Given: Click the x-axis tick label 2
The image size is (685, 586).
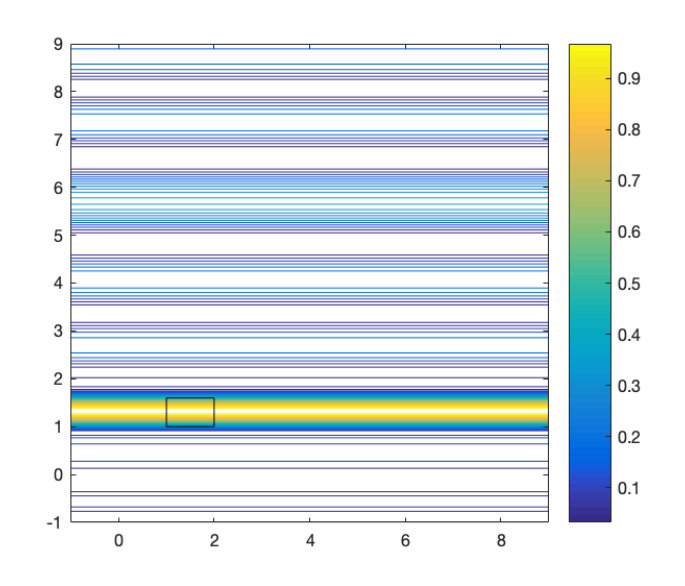Looking at the screenshot, I should click(214, 541).
